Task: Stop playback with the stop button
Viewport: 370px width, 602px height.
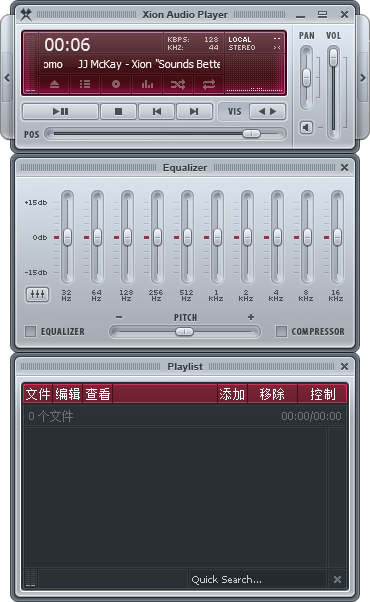Action: pos(118,112)
